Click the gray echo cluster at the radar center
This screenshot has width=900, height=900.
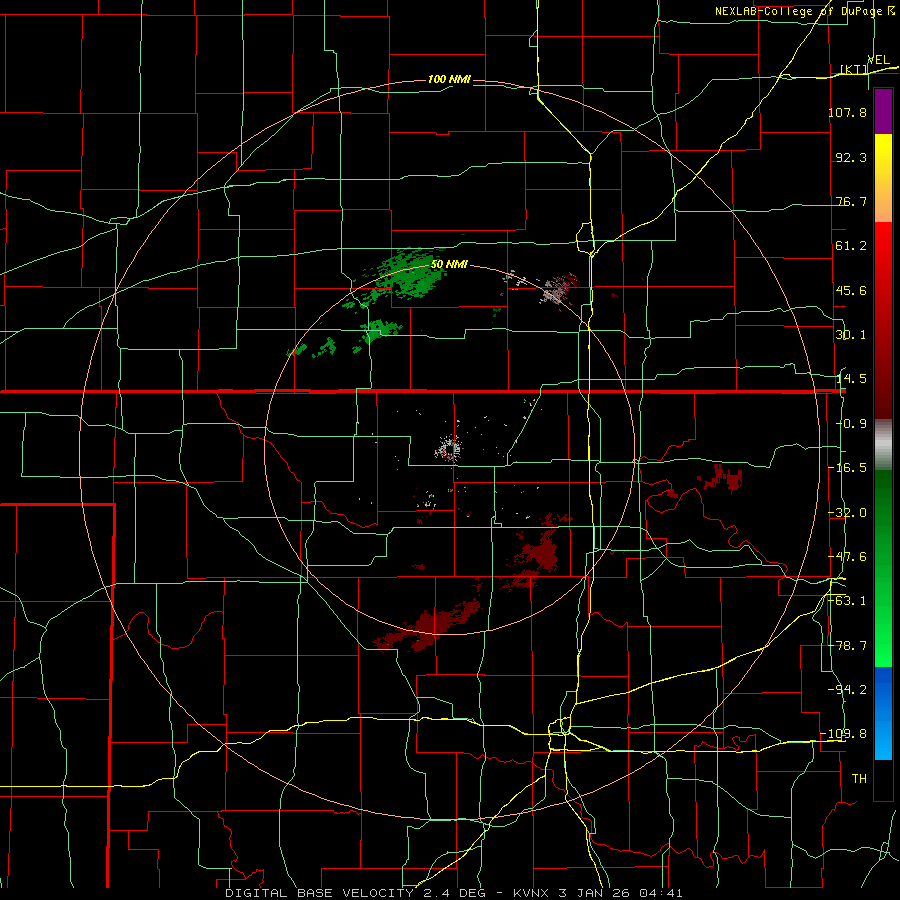point(448,449)
